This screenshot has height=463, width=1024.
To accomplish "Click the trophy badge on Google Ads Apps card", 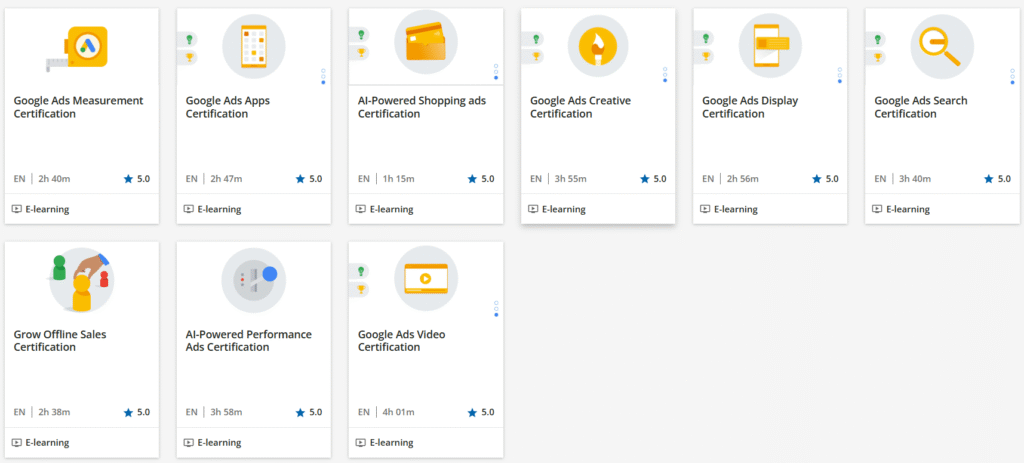I will pyautogui.click(x=189, y=57).
